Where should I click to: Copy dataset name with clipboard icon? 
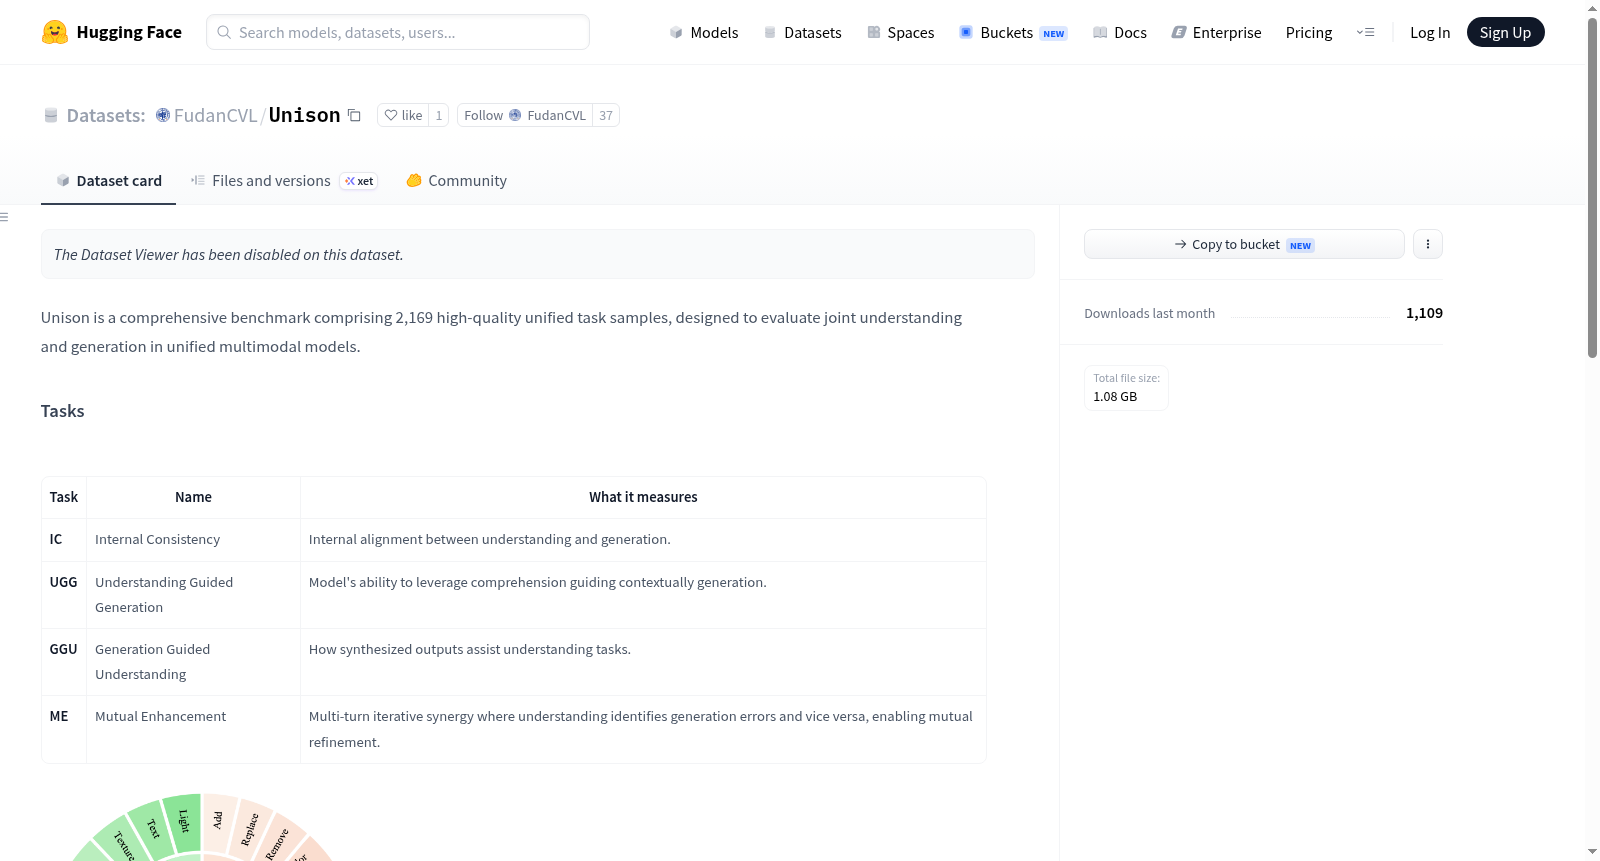[x=354, y=115]
